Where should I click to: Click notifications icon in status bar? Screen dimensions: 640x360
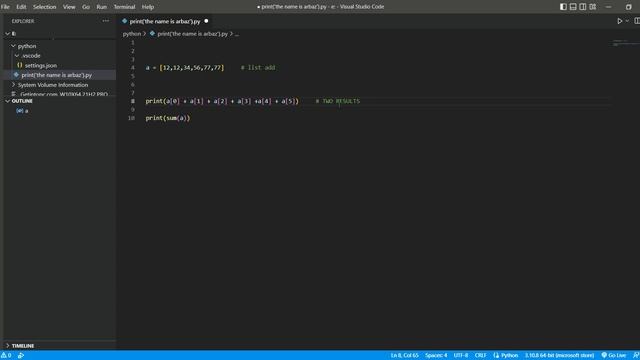(x=636, y=355)
